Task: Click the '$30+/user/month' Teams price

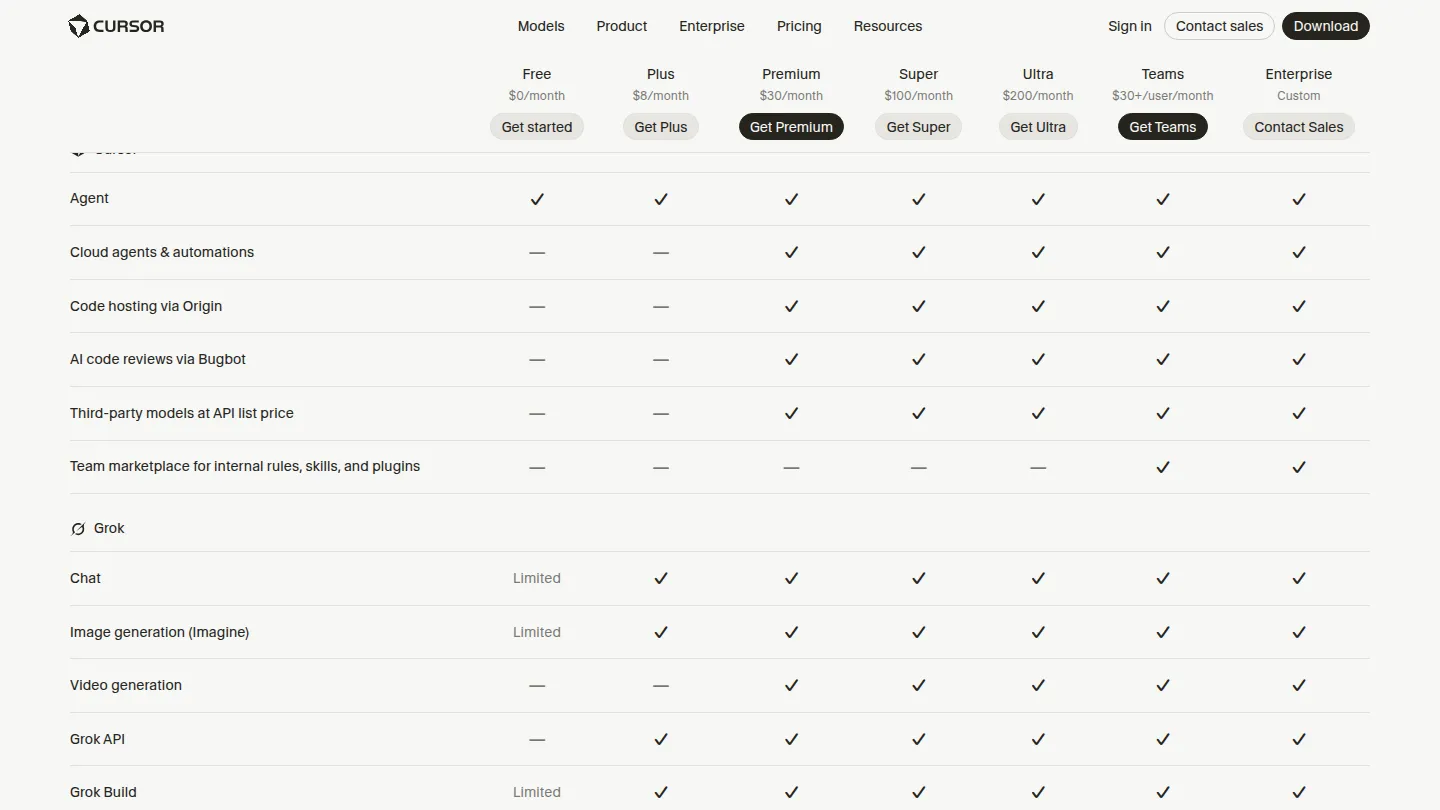Action: click(x=1163, y=96)
